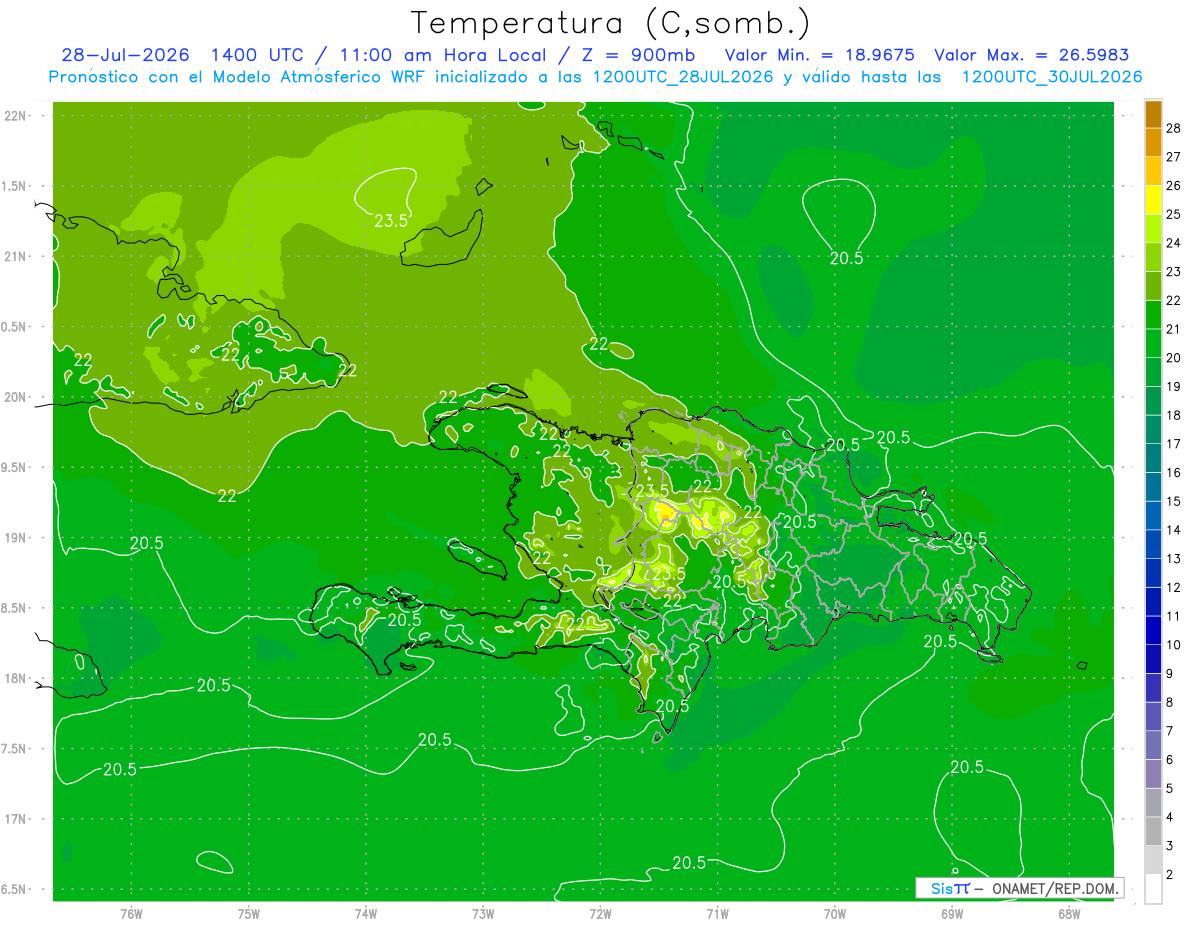The height and width of the screenshot is (927, 1200).
Task: Click the "Temperatura (C,somb.)" title
Action: point(611,23)
